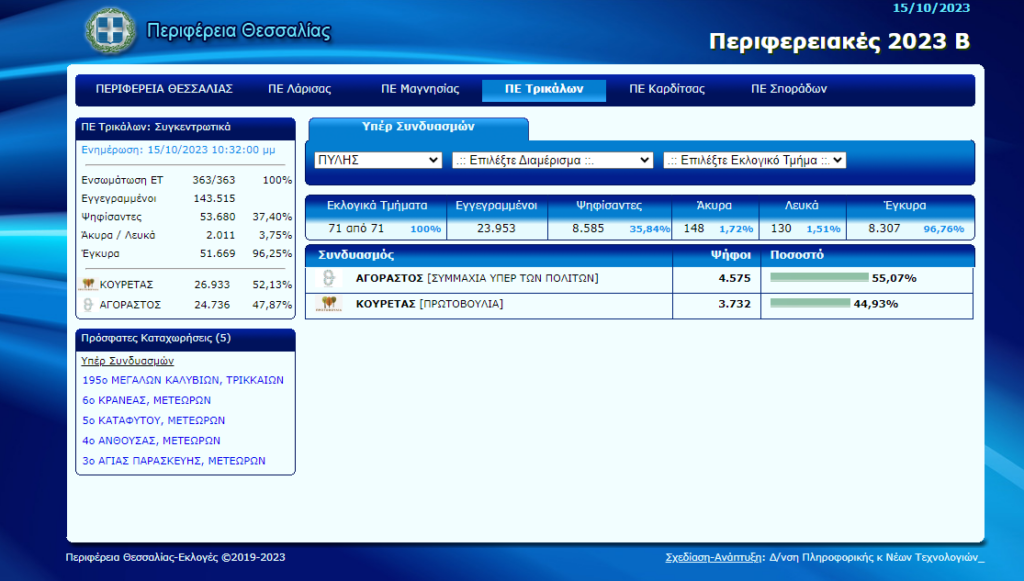The width and height of the screenshot is (1024, 581).
Task: Open the Επιλέξτε Διαμέρισμα dropdown
Action: (552, 160)
